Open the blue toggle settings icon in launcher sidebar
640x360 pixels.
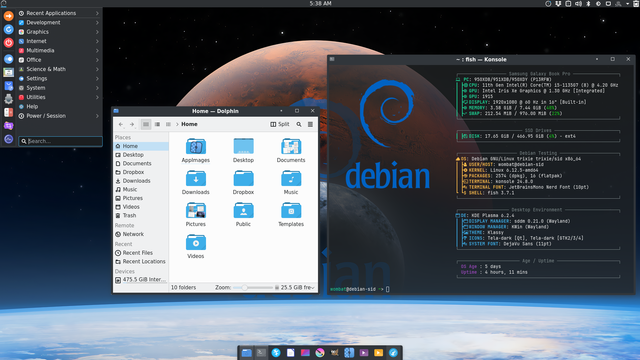(9, 59)
